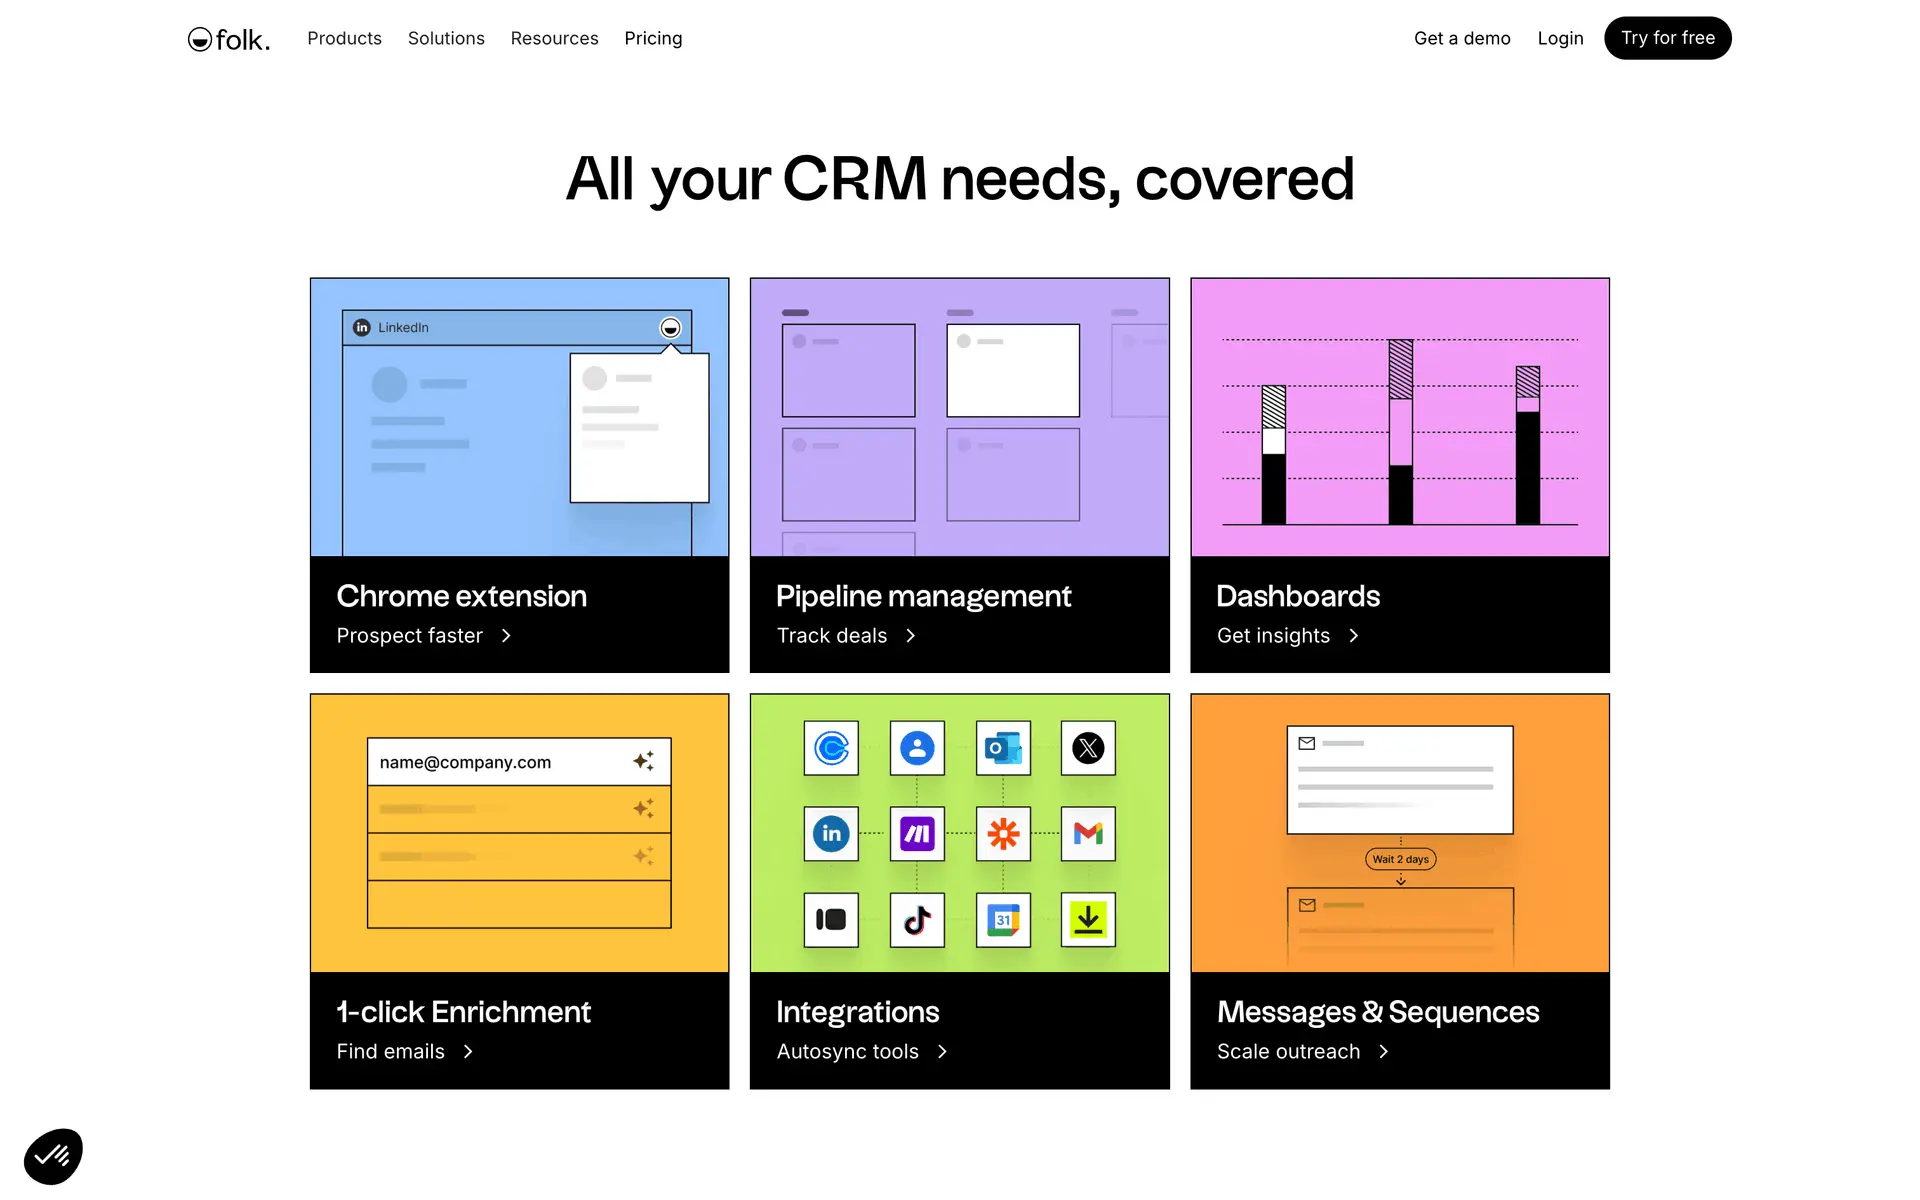
Task: Open the double-checkmark widget at bottom left
Action: pyautogui.click(x=53, y=1156)
